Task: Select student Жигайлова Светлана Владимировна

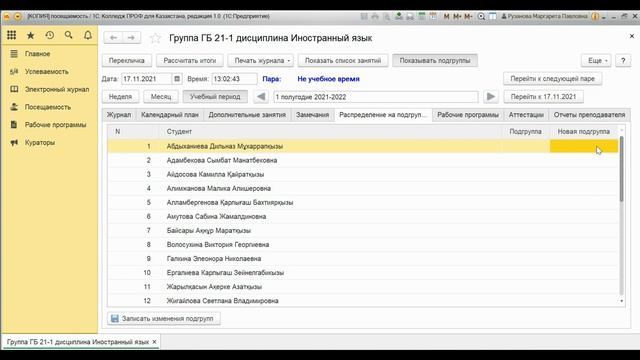Action: (x=222, y=301)
